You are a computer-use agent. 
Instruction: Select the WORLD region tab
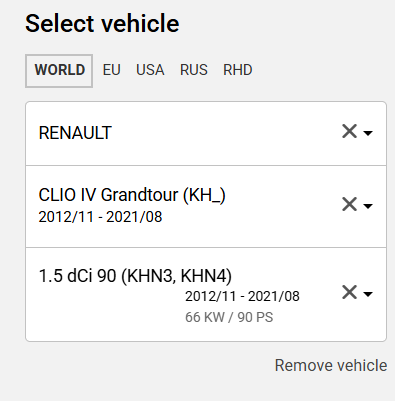59,71
